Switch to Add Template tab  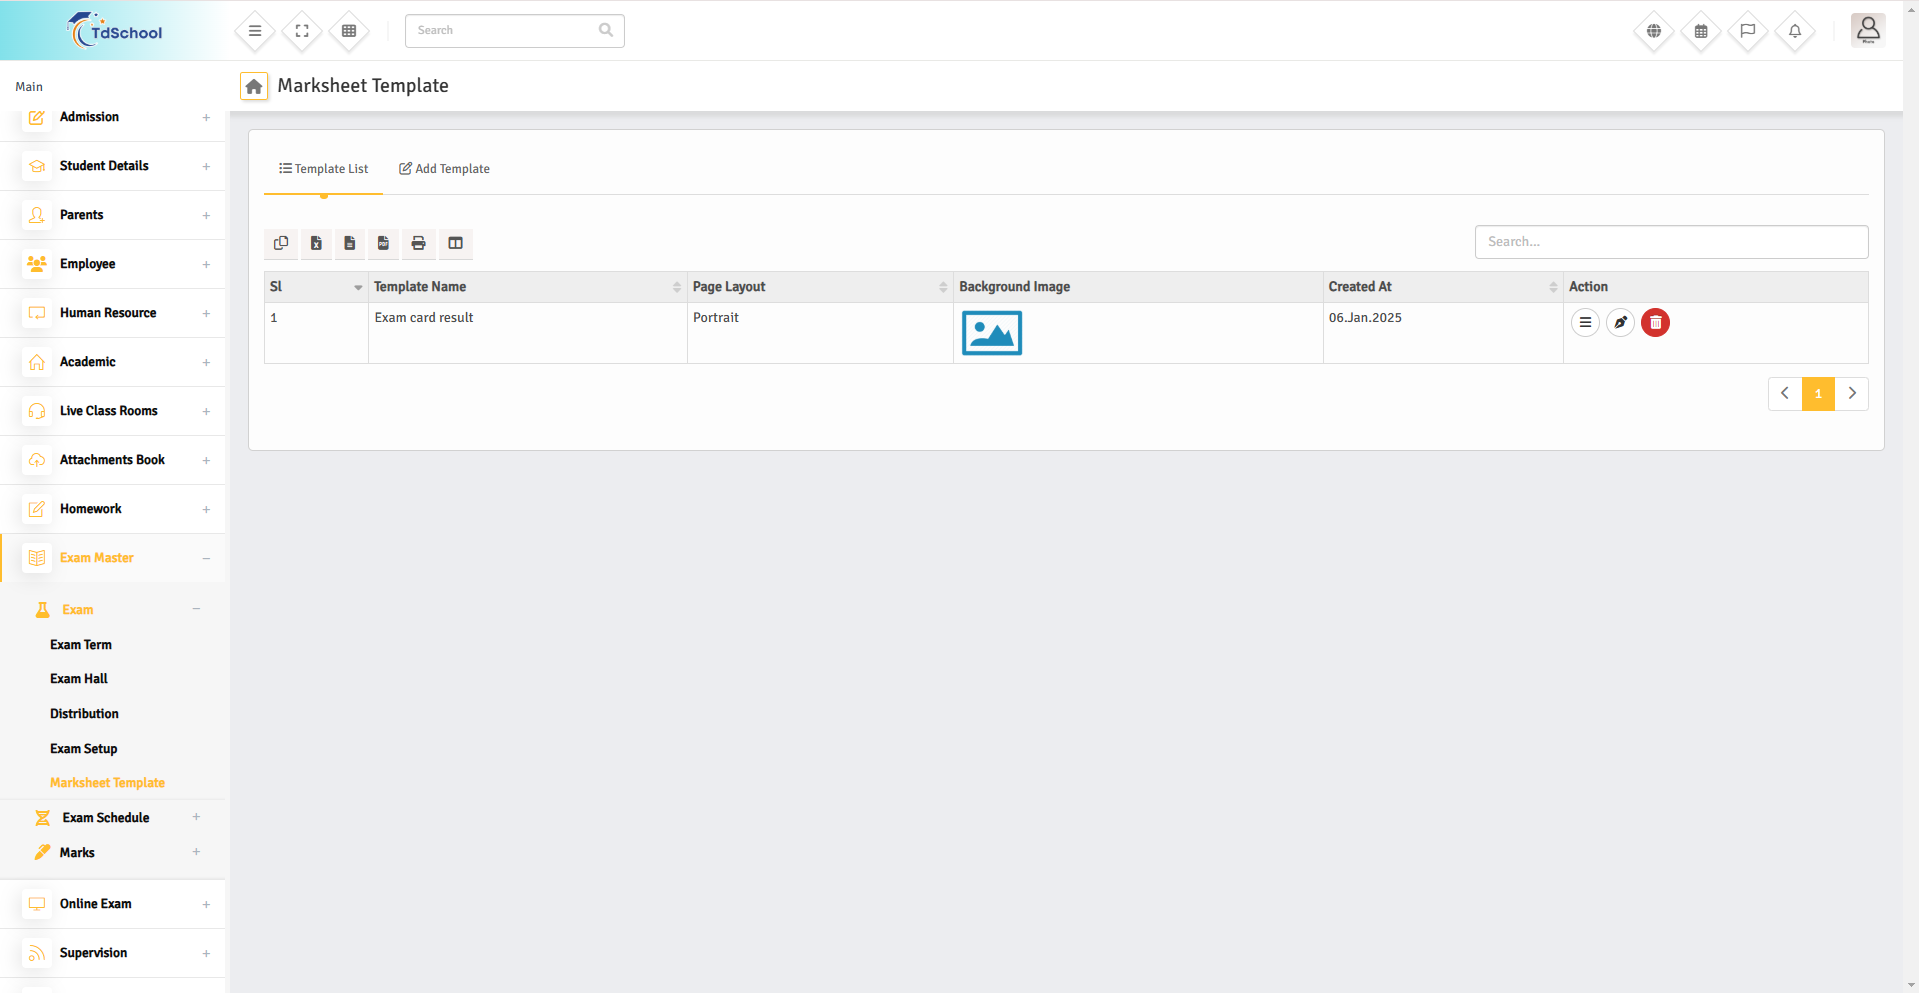click(444, 169)
